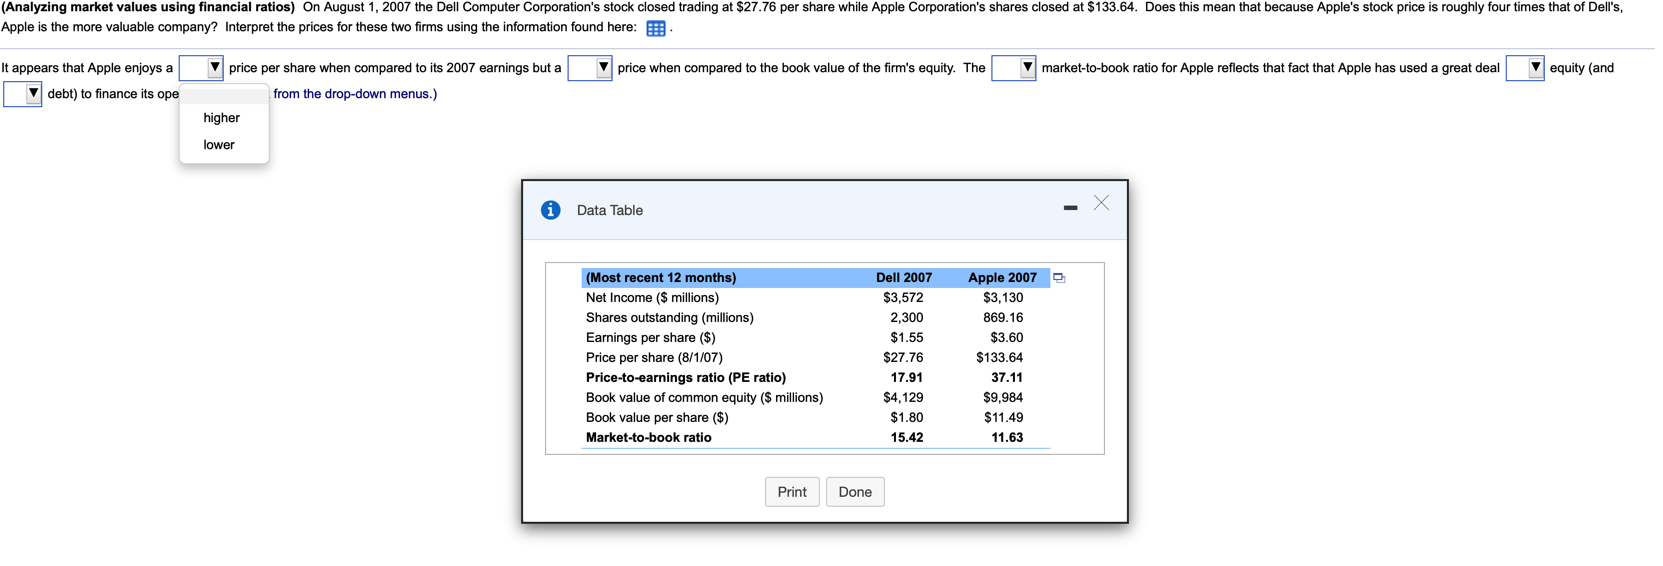Open dropdown before 'price when compared to the book'
This screenshot has width=1663, height=566.
coord(590,68)
